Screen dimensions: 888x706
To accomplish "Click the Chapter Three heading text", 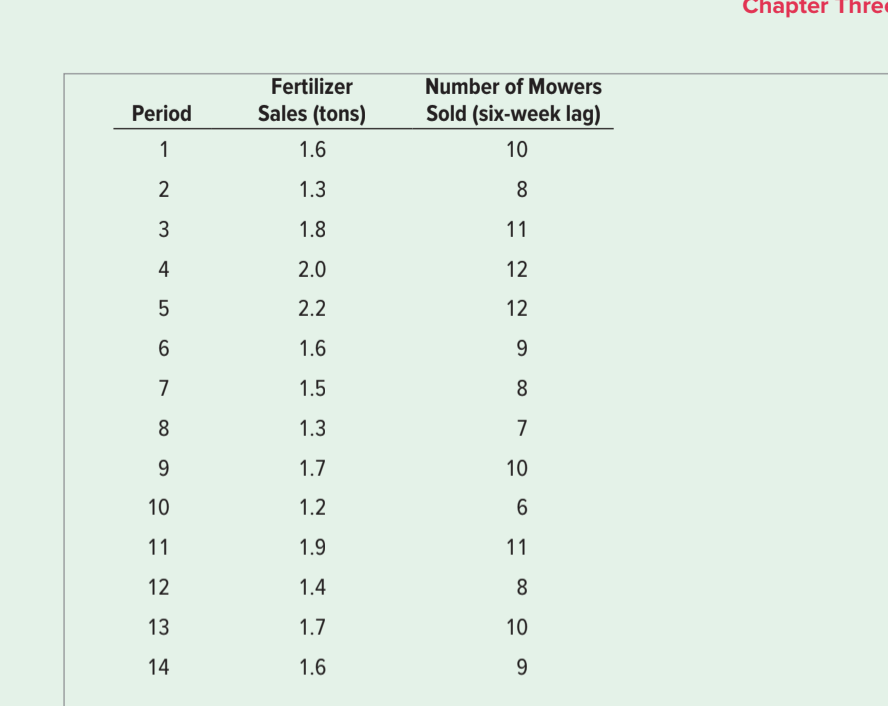I will [815, 7].
